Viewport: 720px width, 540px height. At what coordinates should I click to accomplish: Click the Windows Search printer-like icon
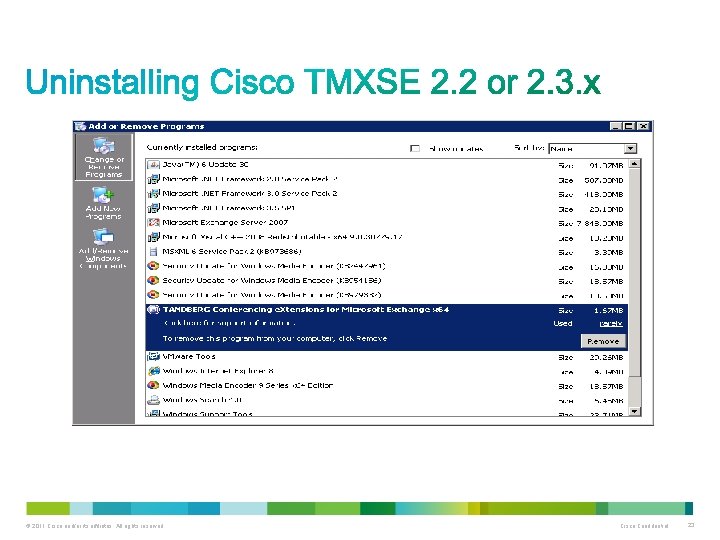pos(153,400)
